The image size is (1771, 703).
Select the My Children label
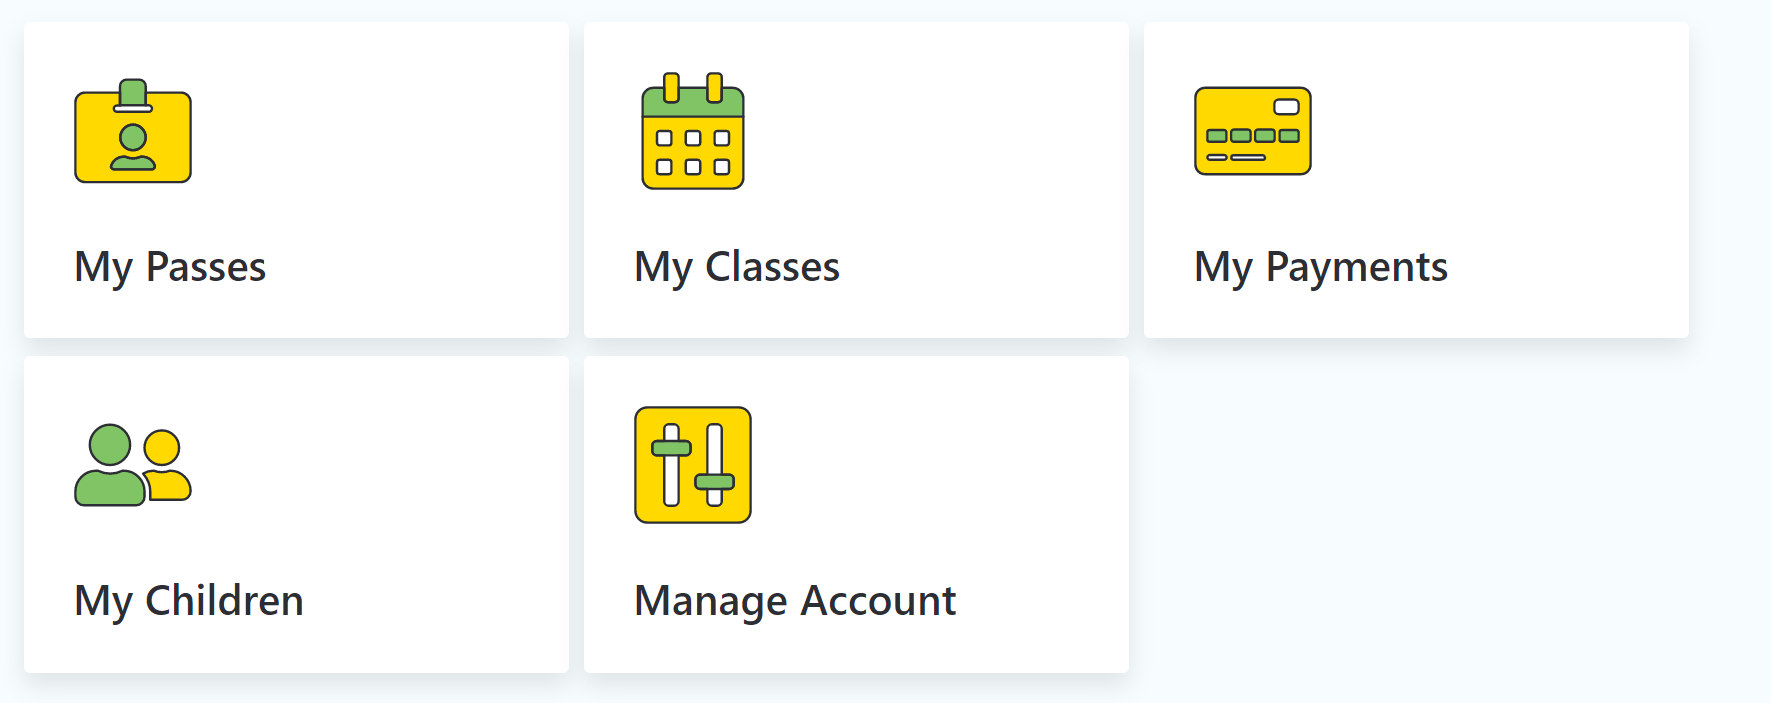pos(189,602)
